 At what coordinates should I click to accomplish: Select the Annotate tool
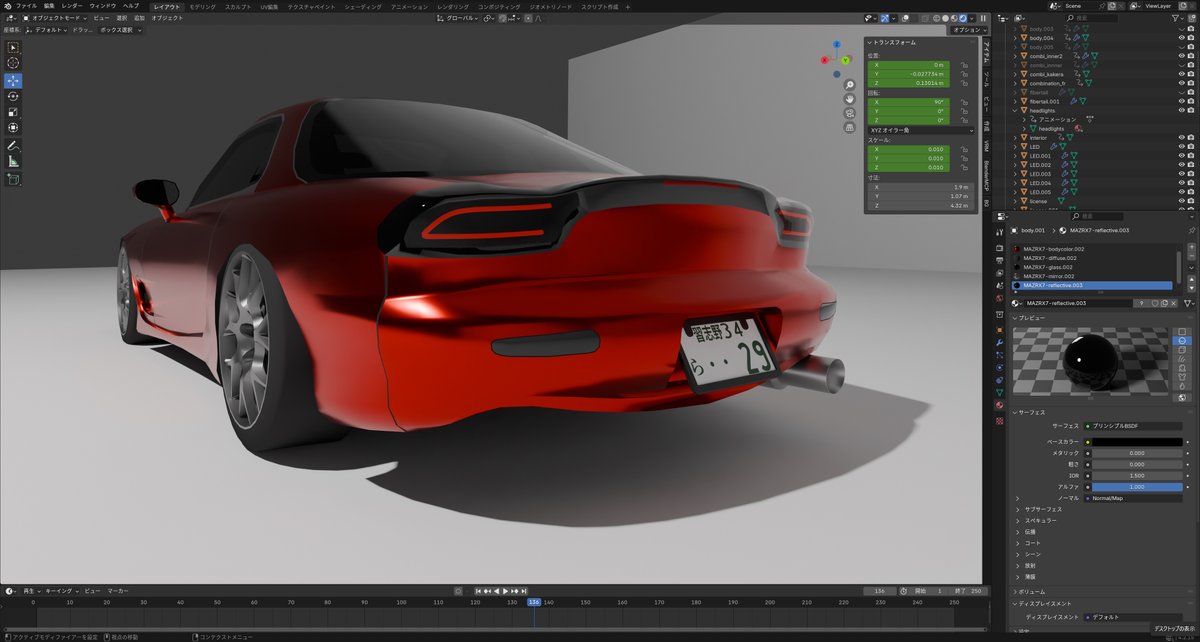tap(13, 146)
